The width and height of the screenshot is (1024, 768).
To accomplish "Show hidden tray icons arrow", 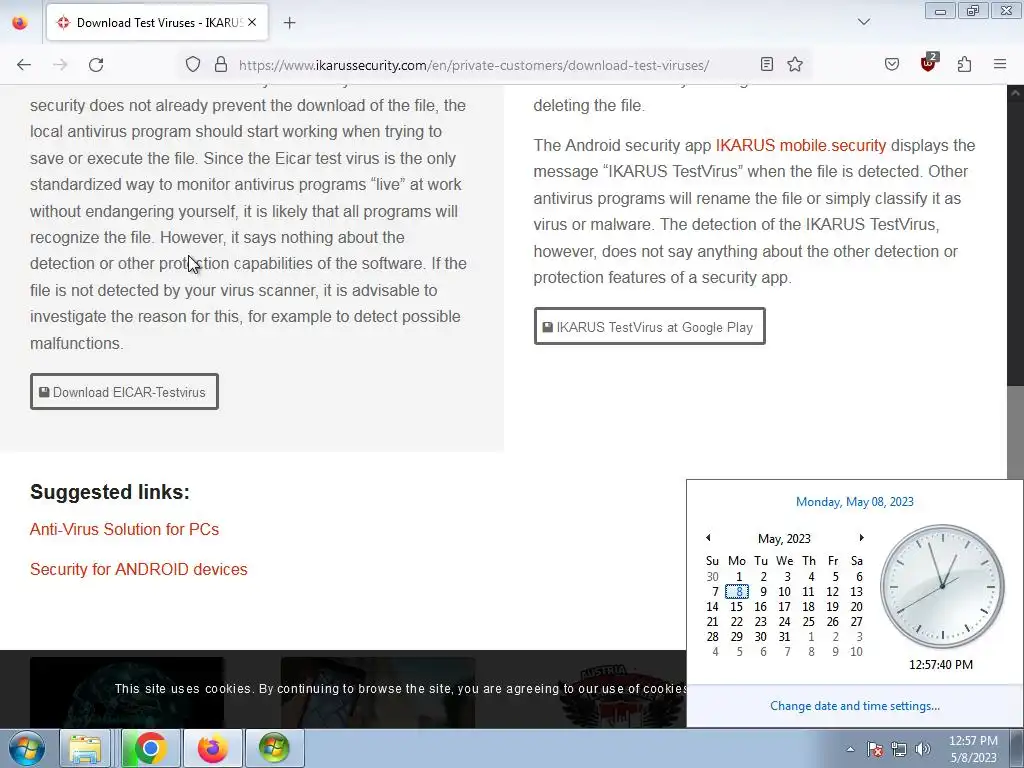I will [x=850, y=749].
